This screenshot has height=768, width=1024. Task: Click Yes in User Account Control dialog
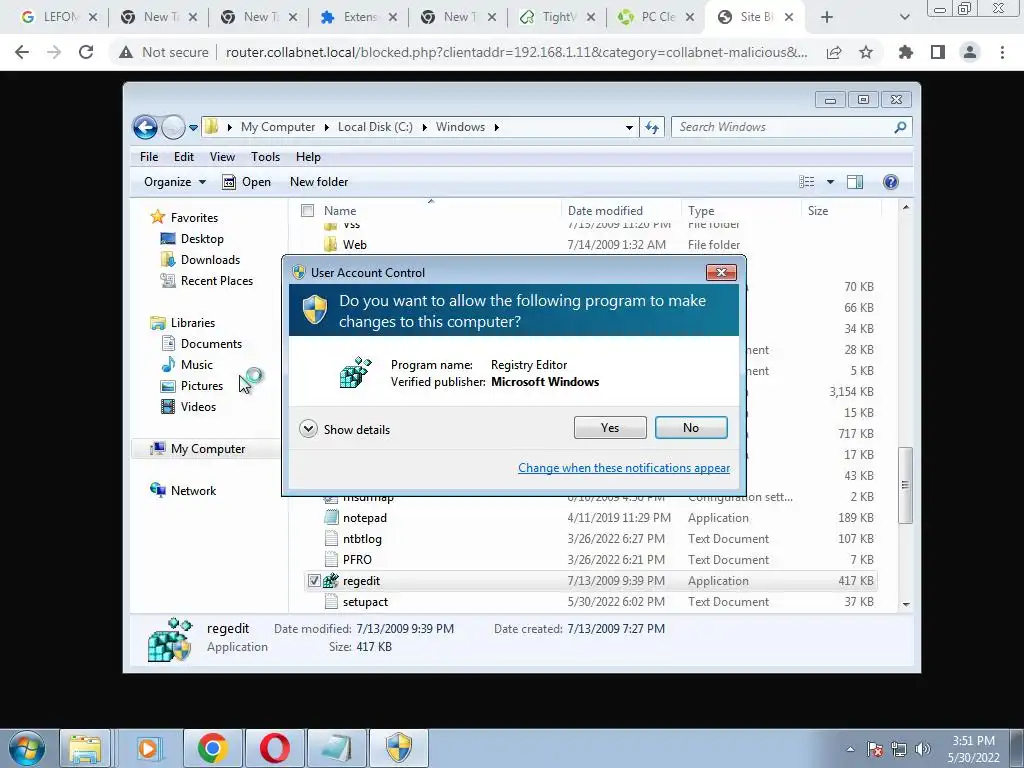[610, 428]
